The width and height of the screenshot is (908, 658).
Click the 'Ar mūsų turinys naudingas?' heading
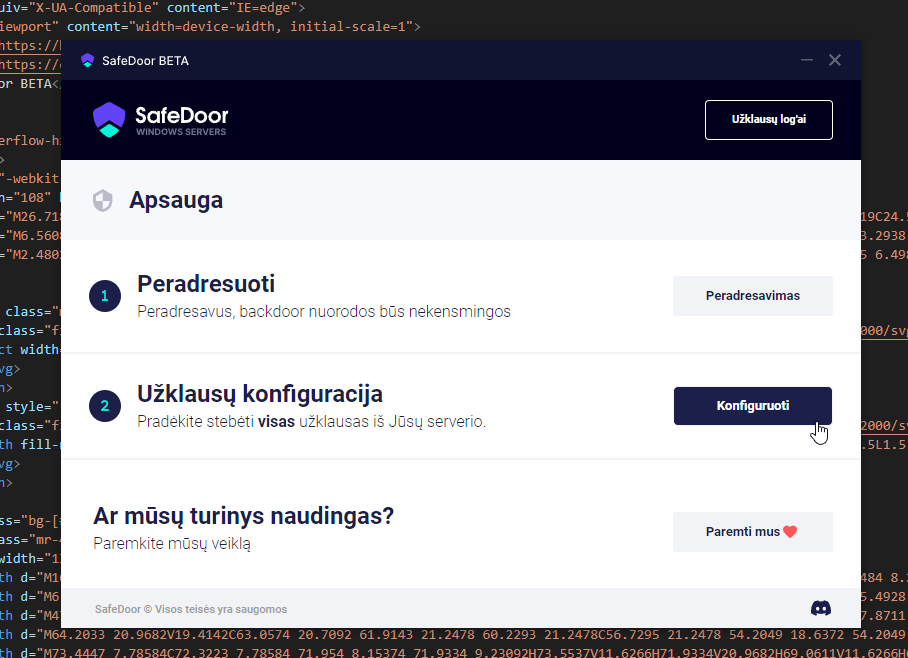pos(243,516)
